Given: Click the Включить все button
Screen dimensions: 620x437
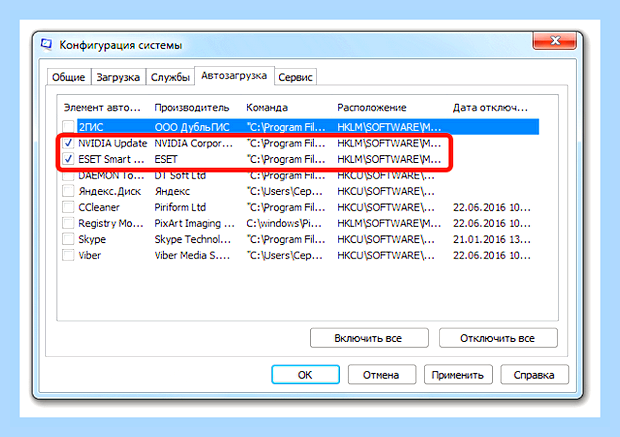Looking at the screenshot, I should coord(369,338).
